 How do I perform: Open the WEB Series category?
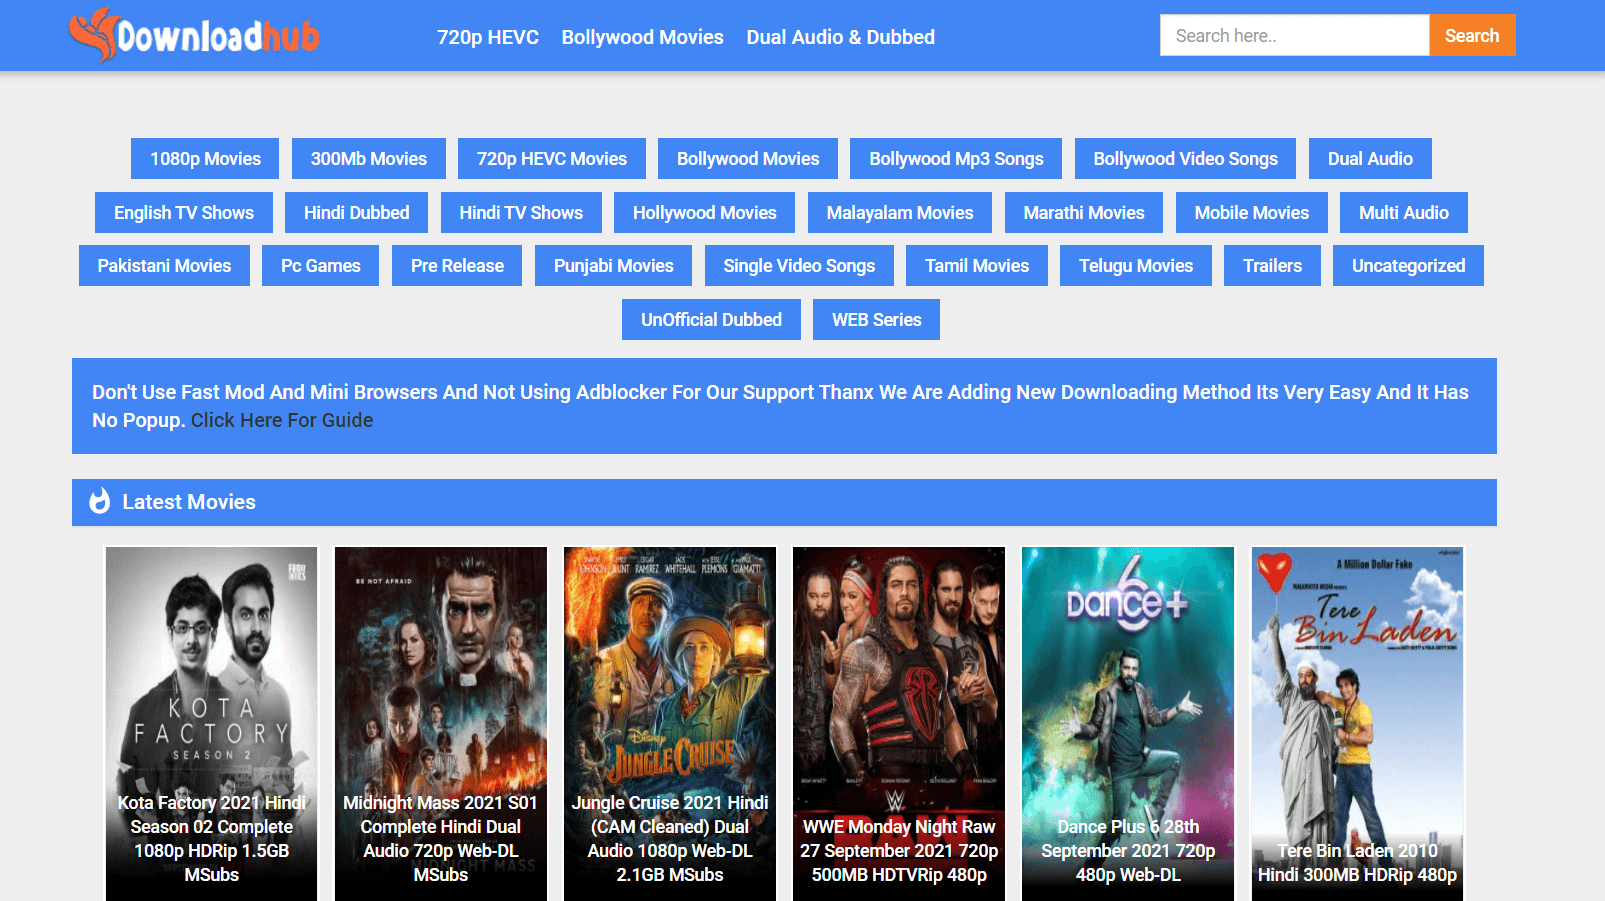coord(876,320)
